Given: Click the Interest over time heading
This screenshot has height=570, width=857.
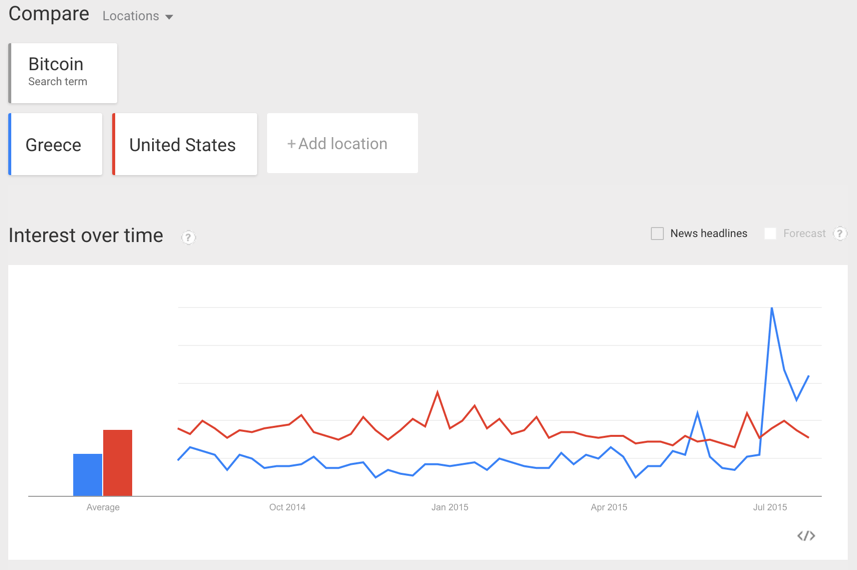Looking at the screenshot, I should [86, 236].
